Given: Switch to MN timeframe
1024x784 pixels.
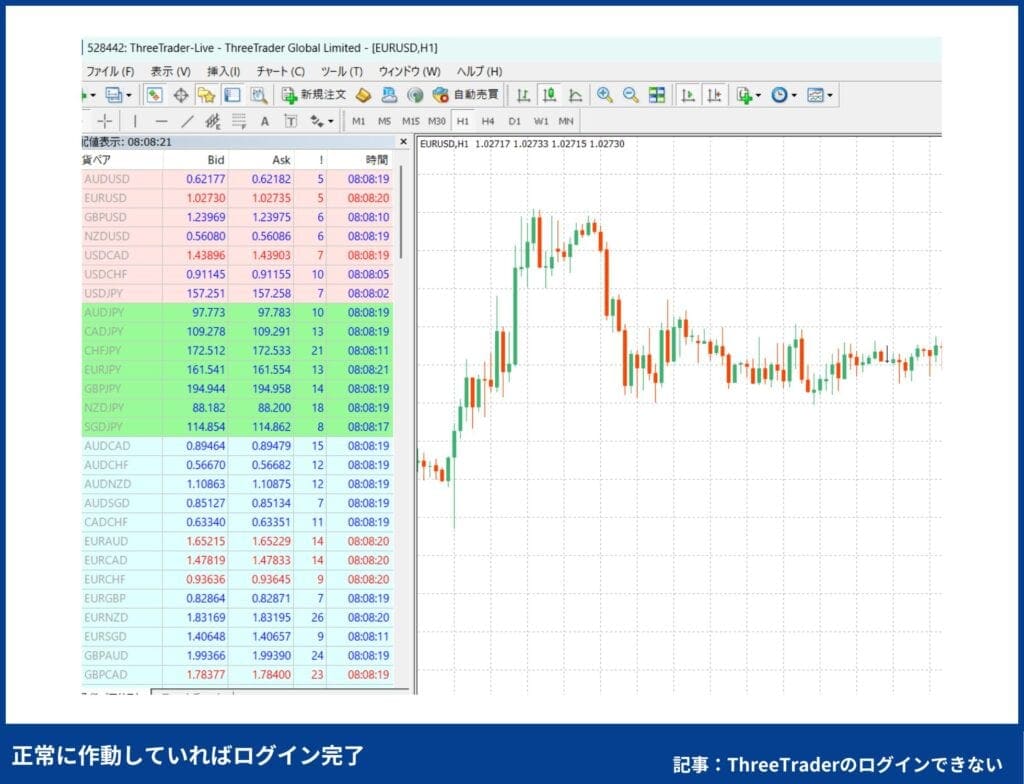Looking at the screenshot, I should click(566, 121).
